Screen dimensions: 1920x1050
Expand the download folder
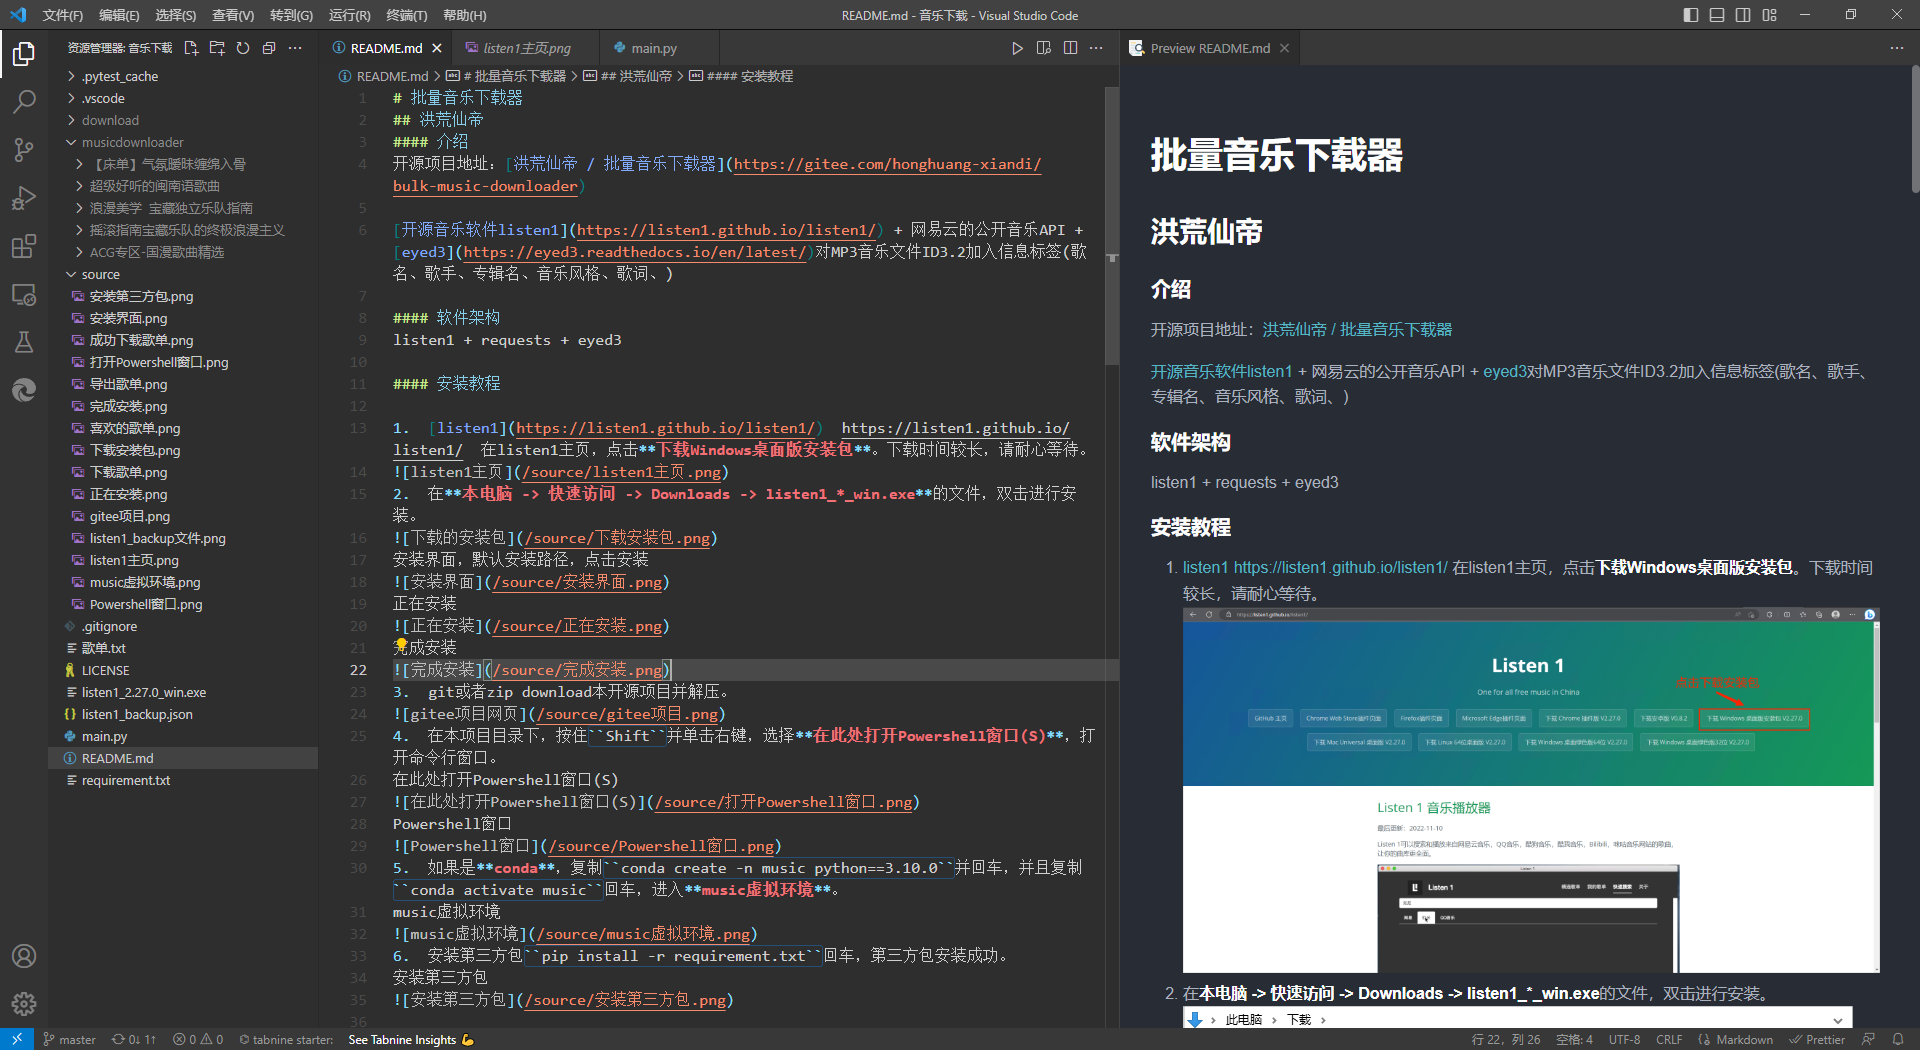click(183, 120)
